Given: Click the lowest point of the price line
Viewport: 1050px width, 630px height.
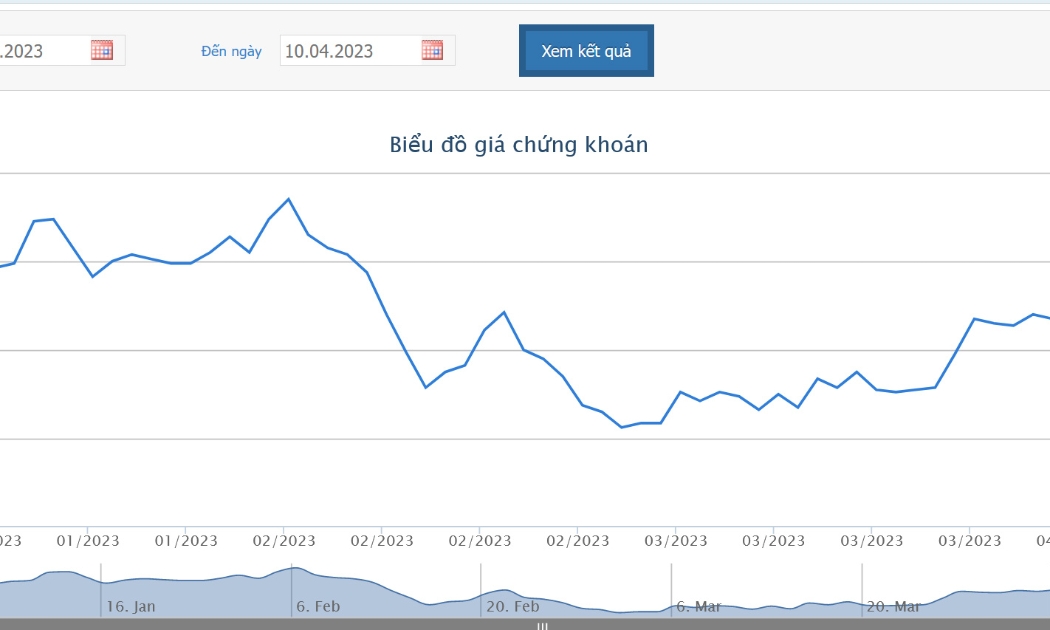Looking at the screenshot, I should click(x=621, y=427).
